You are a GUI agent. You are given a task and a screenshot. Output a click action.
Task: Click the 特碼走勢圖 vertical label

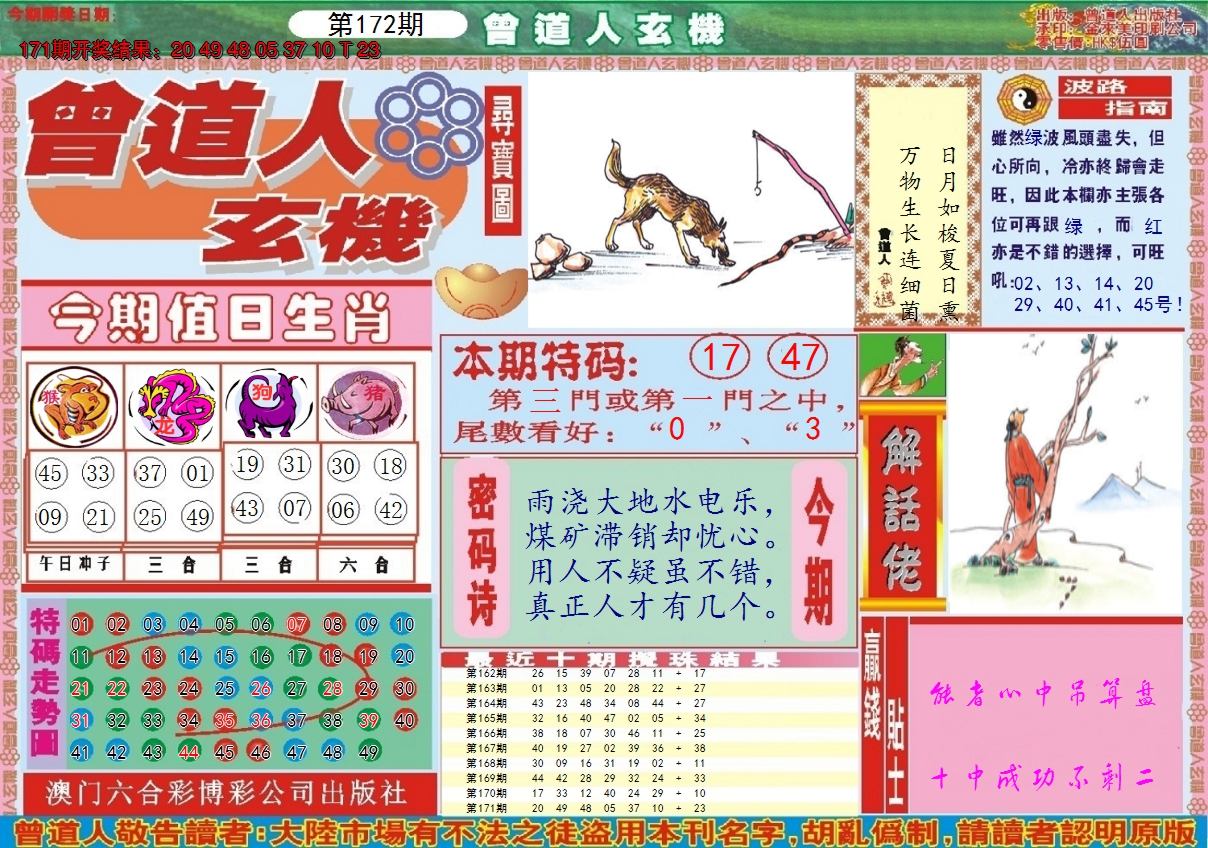tap(45, 683)
